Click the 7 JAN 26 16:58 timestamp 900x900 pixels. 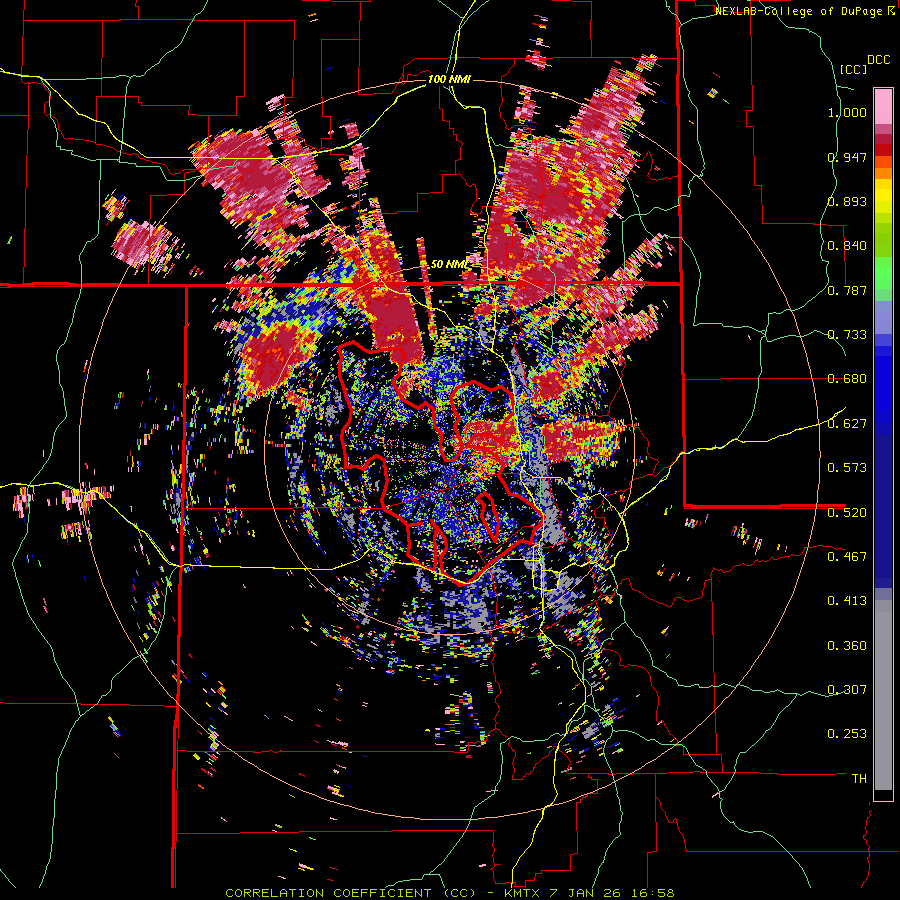point(612,893)
